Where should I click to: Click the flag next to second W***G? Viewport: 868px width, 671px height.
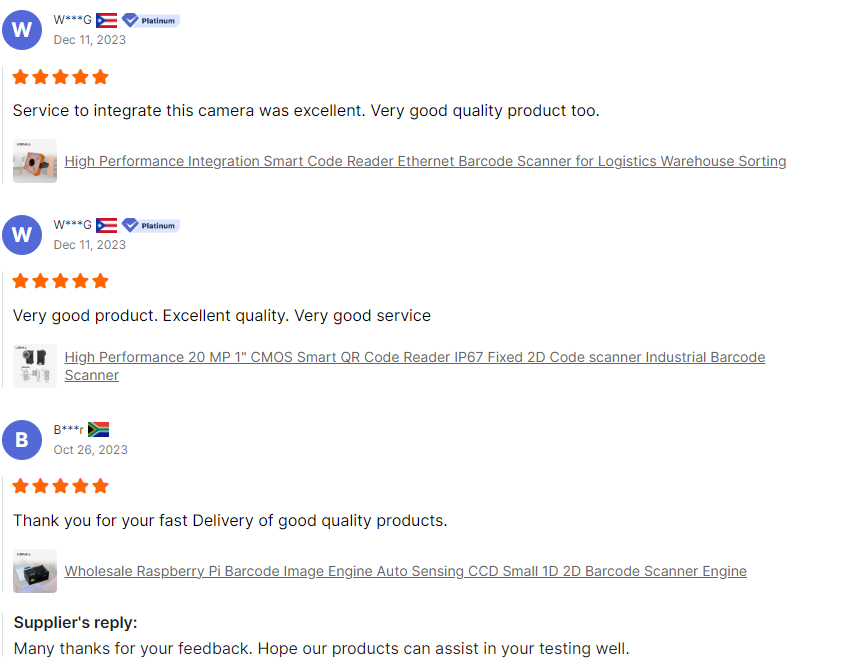click(106, 225)
